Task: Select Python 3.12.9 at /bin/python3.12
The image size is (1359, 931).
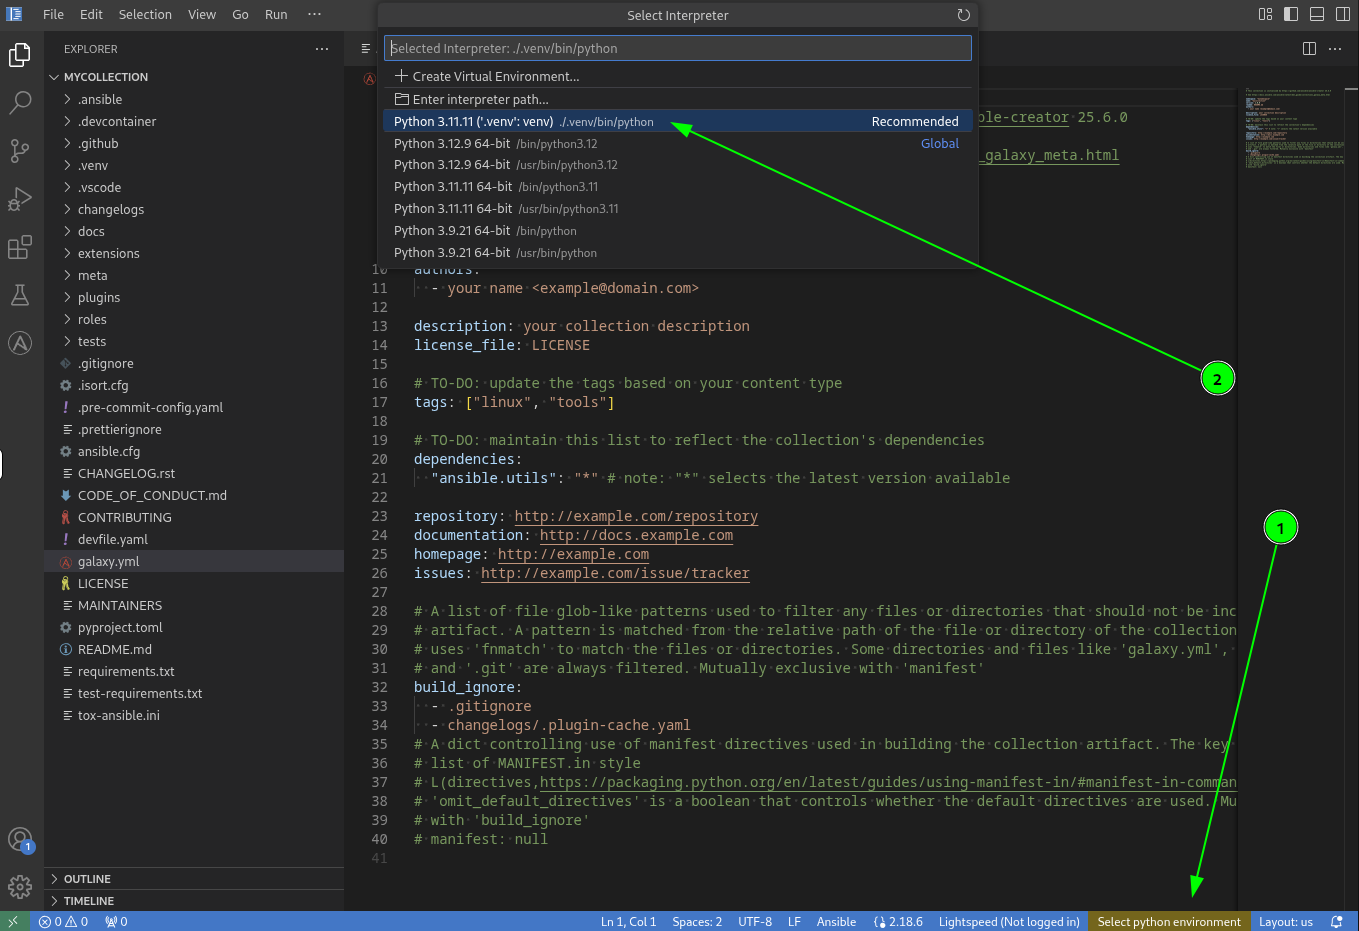Action: (x=678, y=143)
